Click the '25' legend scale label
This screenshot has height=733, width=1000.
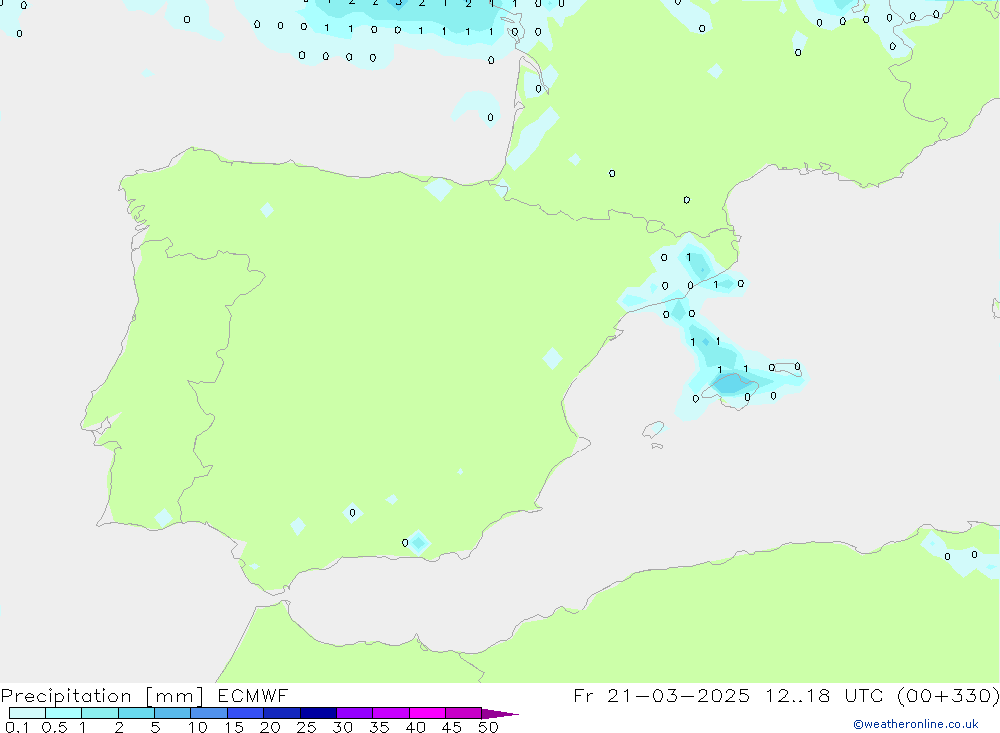(x=307, y=727)
